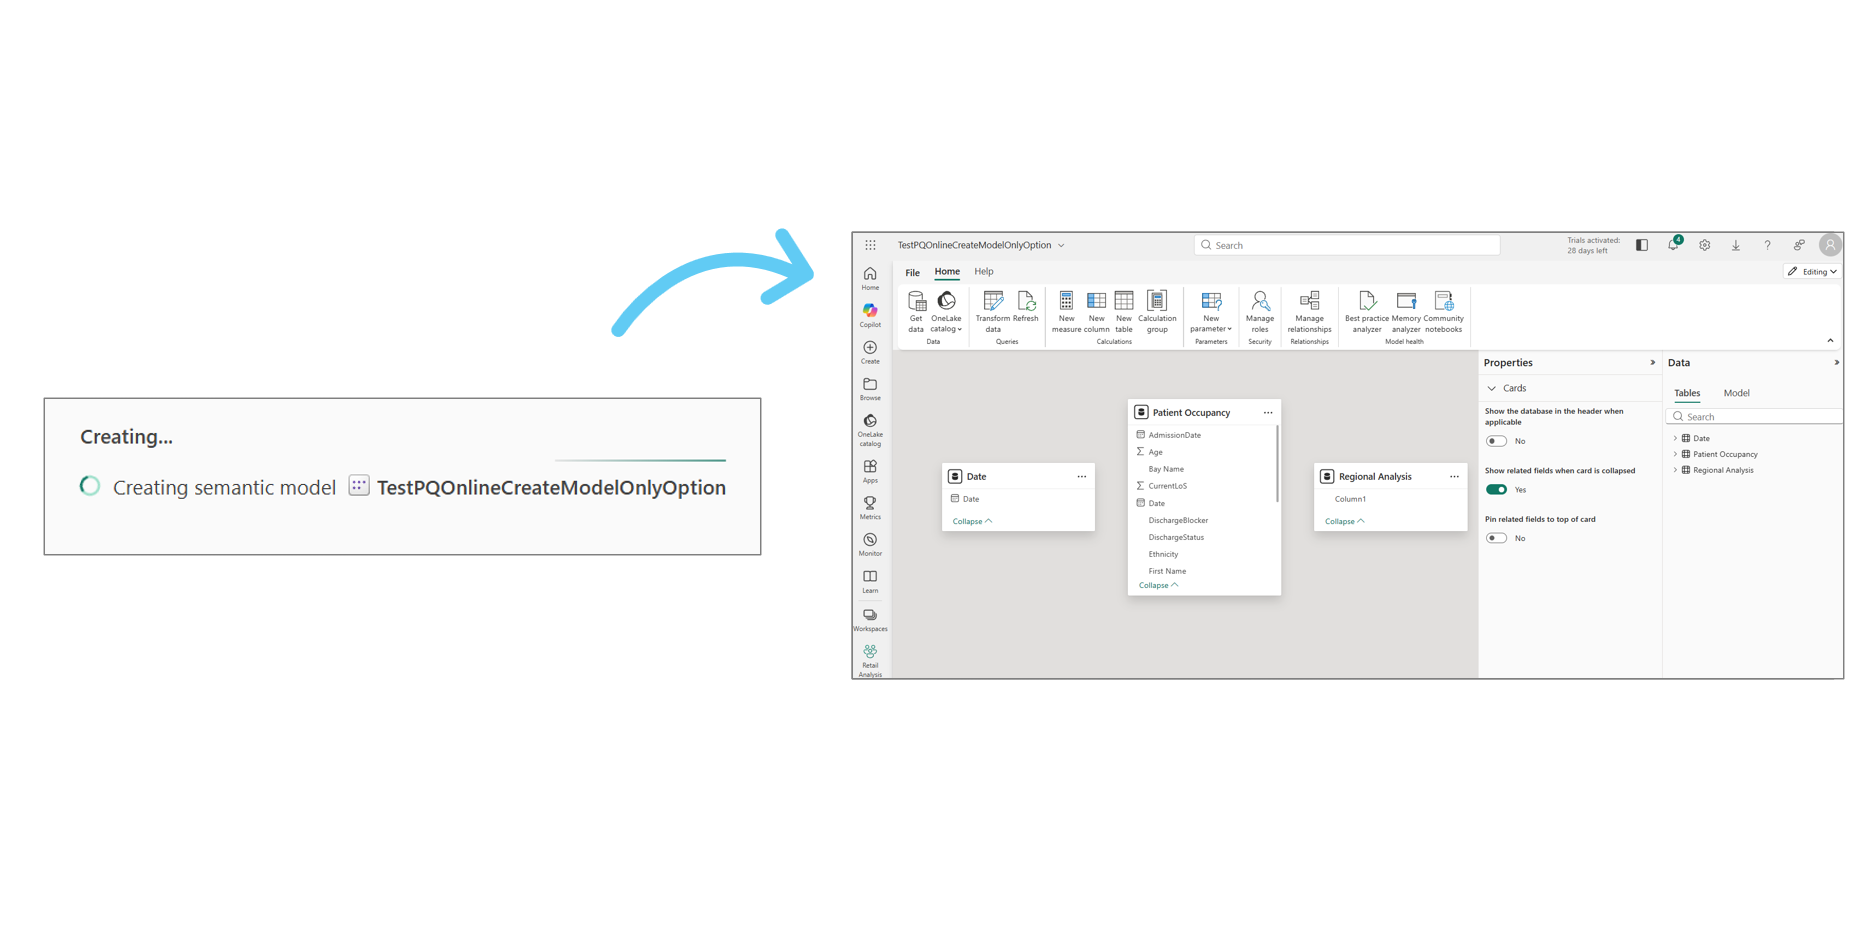
Task: Open Learn in the left sidebar
Action: click(870, 582)
